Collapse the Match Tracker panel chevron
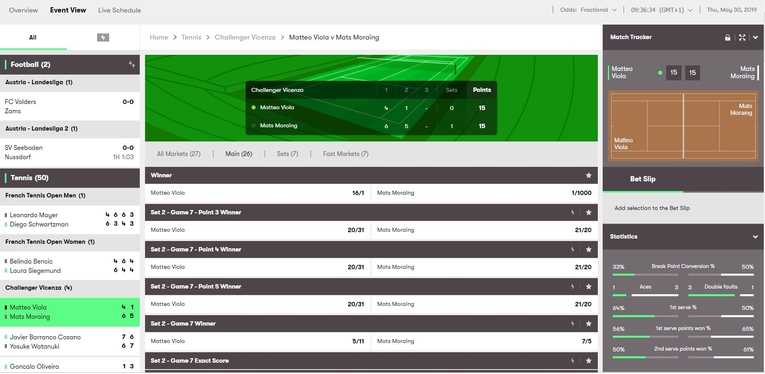This screenshot has height=374, width=765. click(x=755, y=38)
